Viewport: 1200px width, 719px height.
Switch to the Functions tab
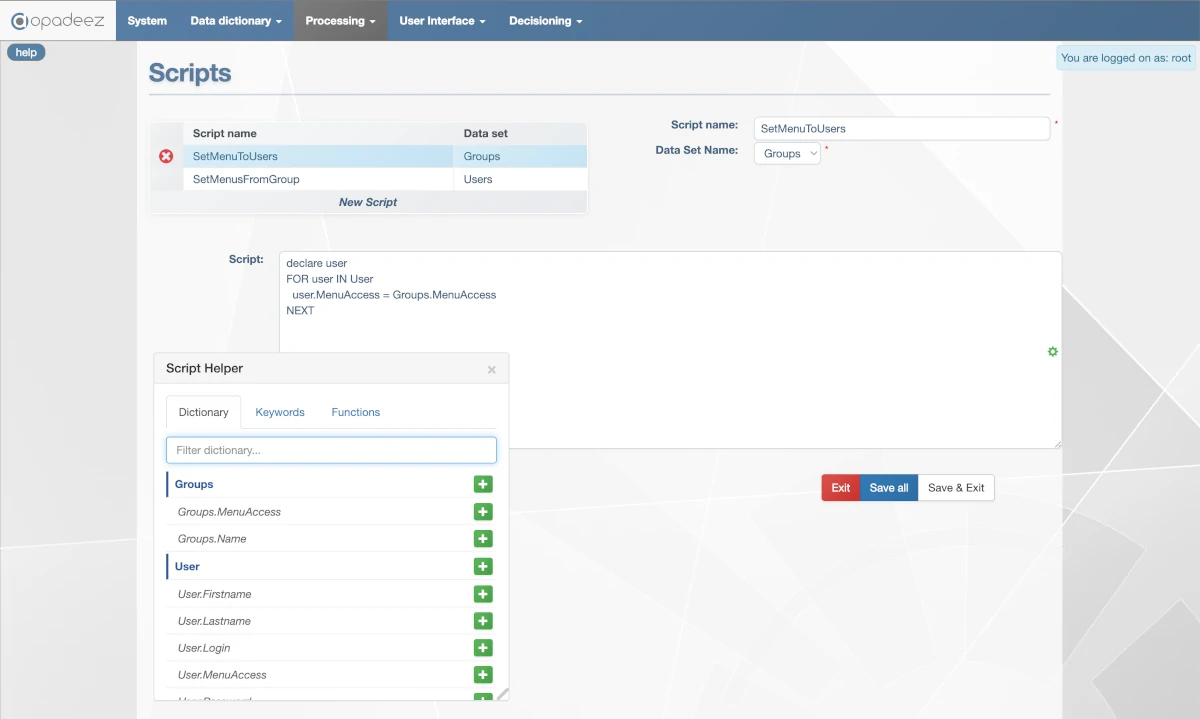tap(356, 412)
